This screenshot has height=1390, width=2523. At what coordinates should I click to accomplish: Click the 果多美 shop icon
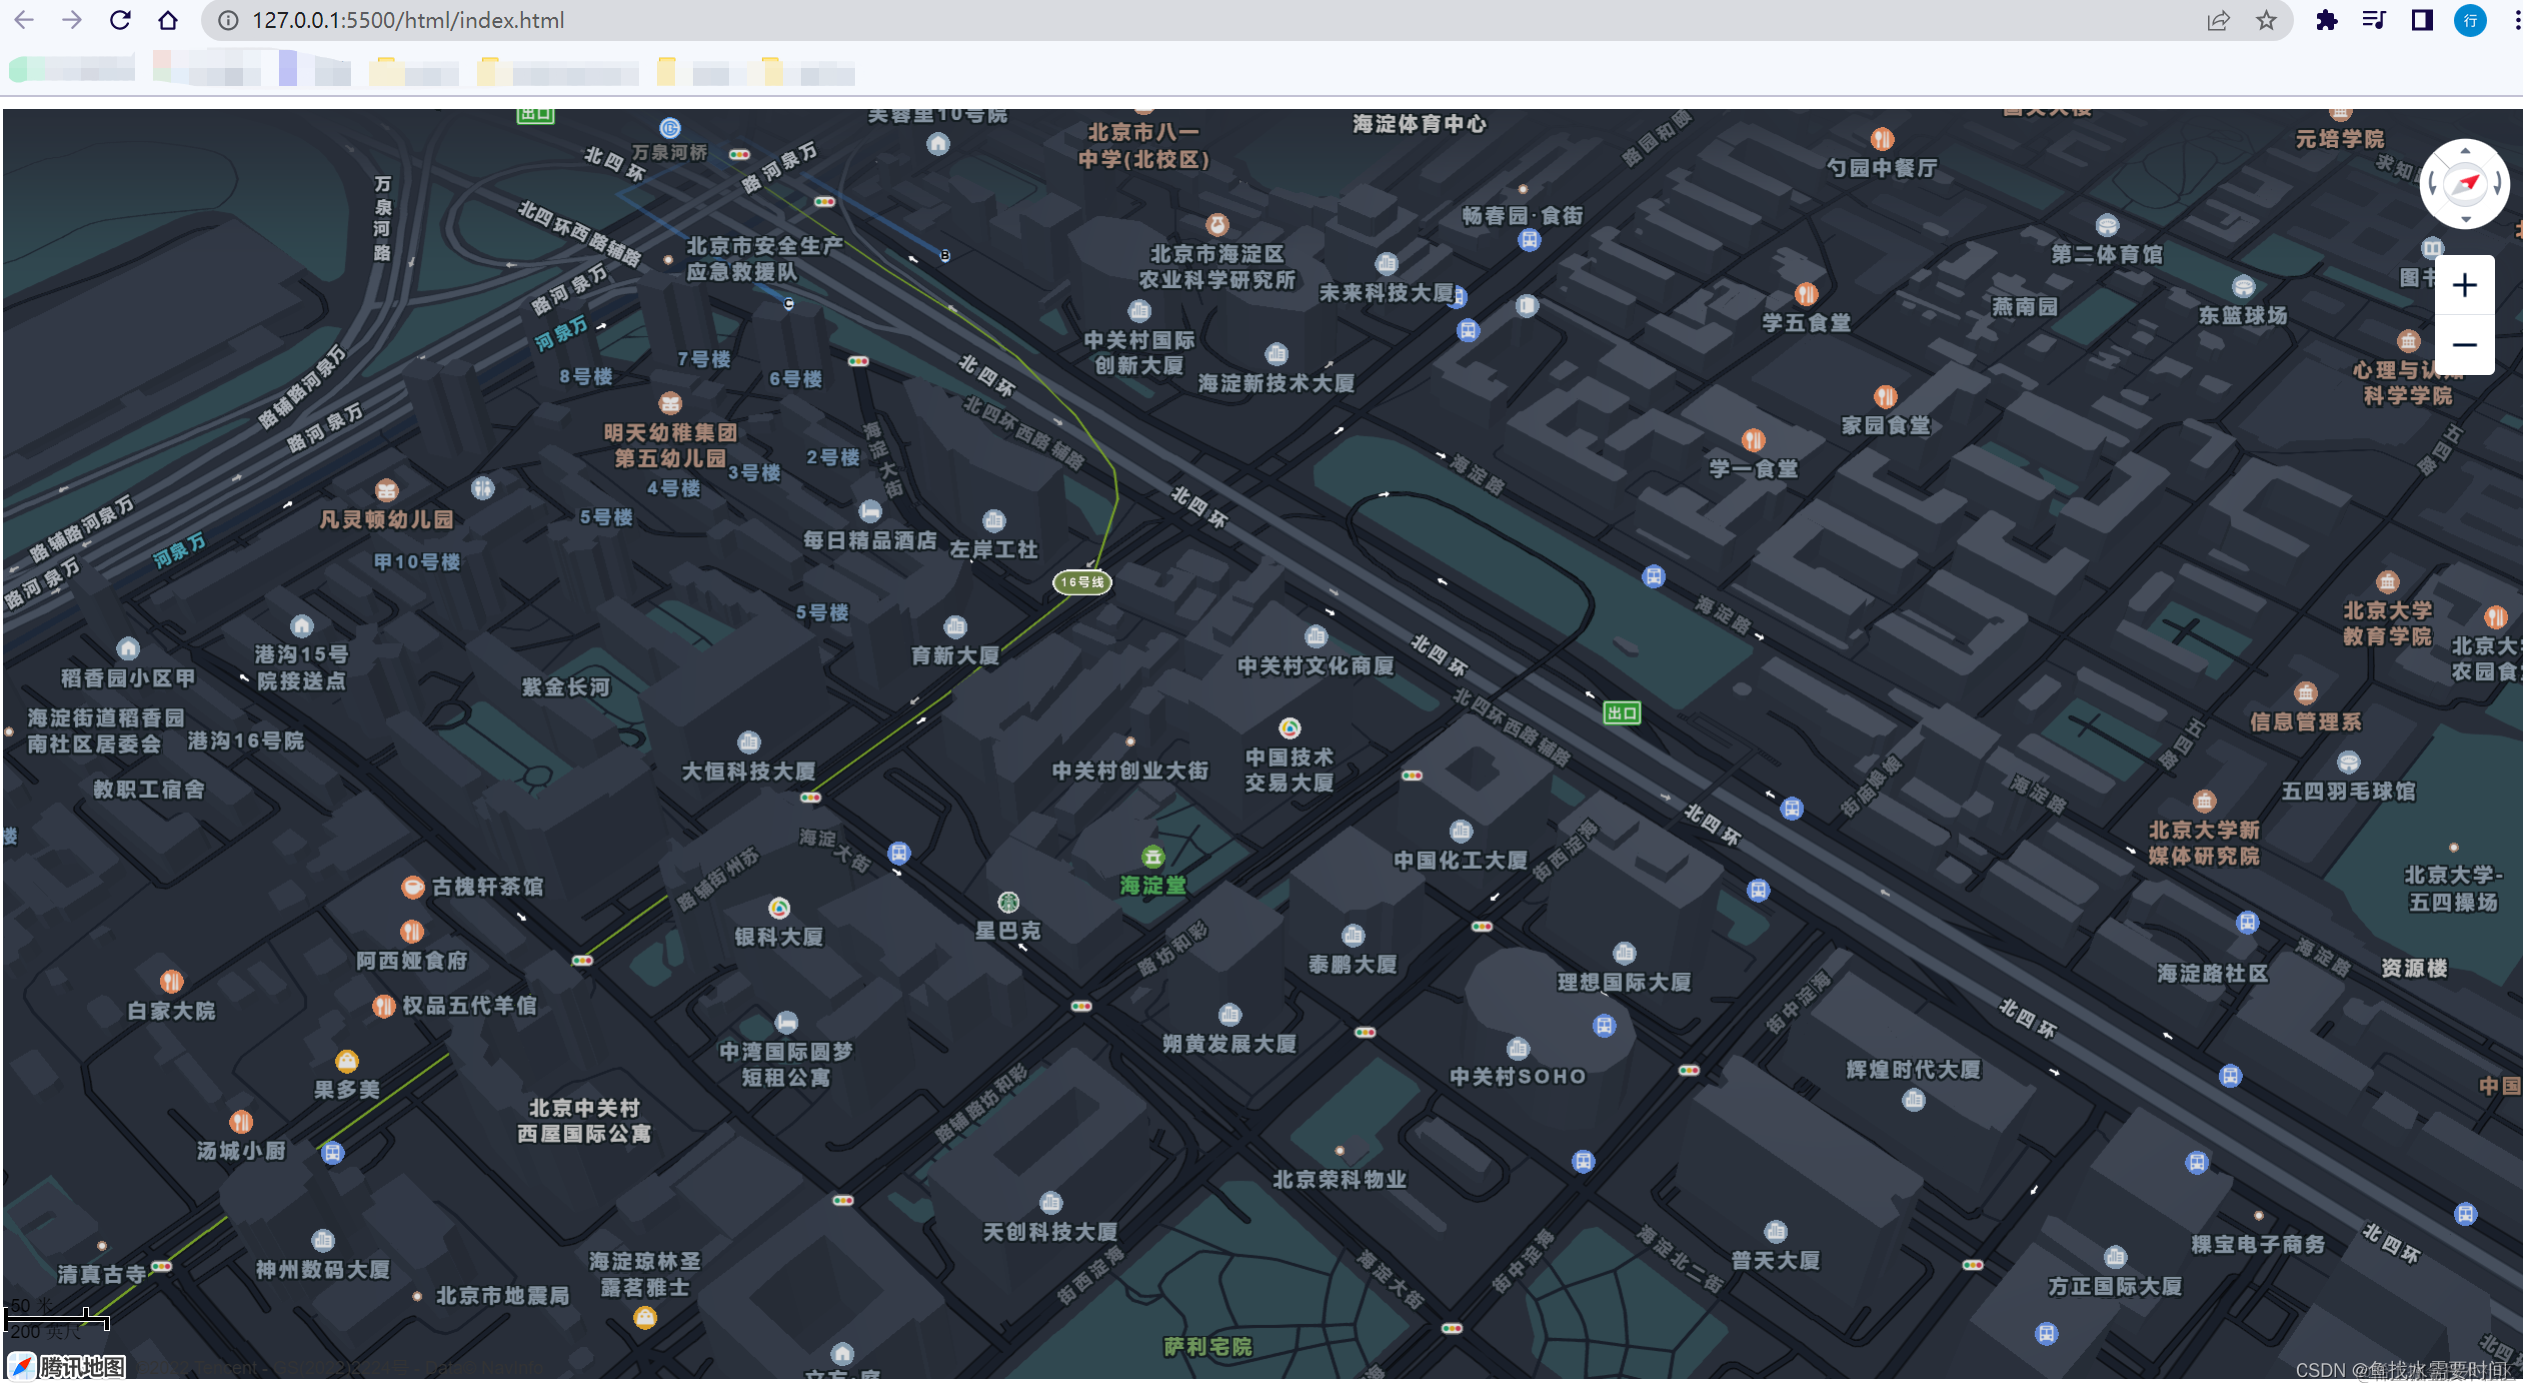tap(347, 1061)
